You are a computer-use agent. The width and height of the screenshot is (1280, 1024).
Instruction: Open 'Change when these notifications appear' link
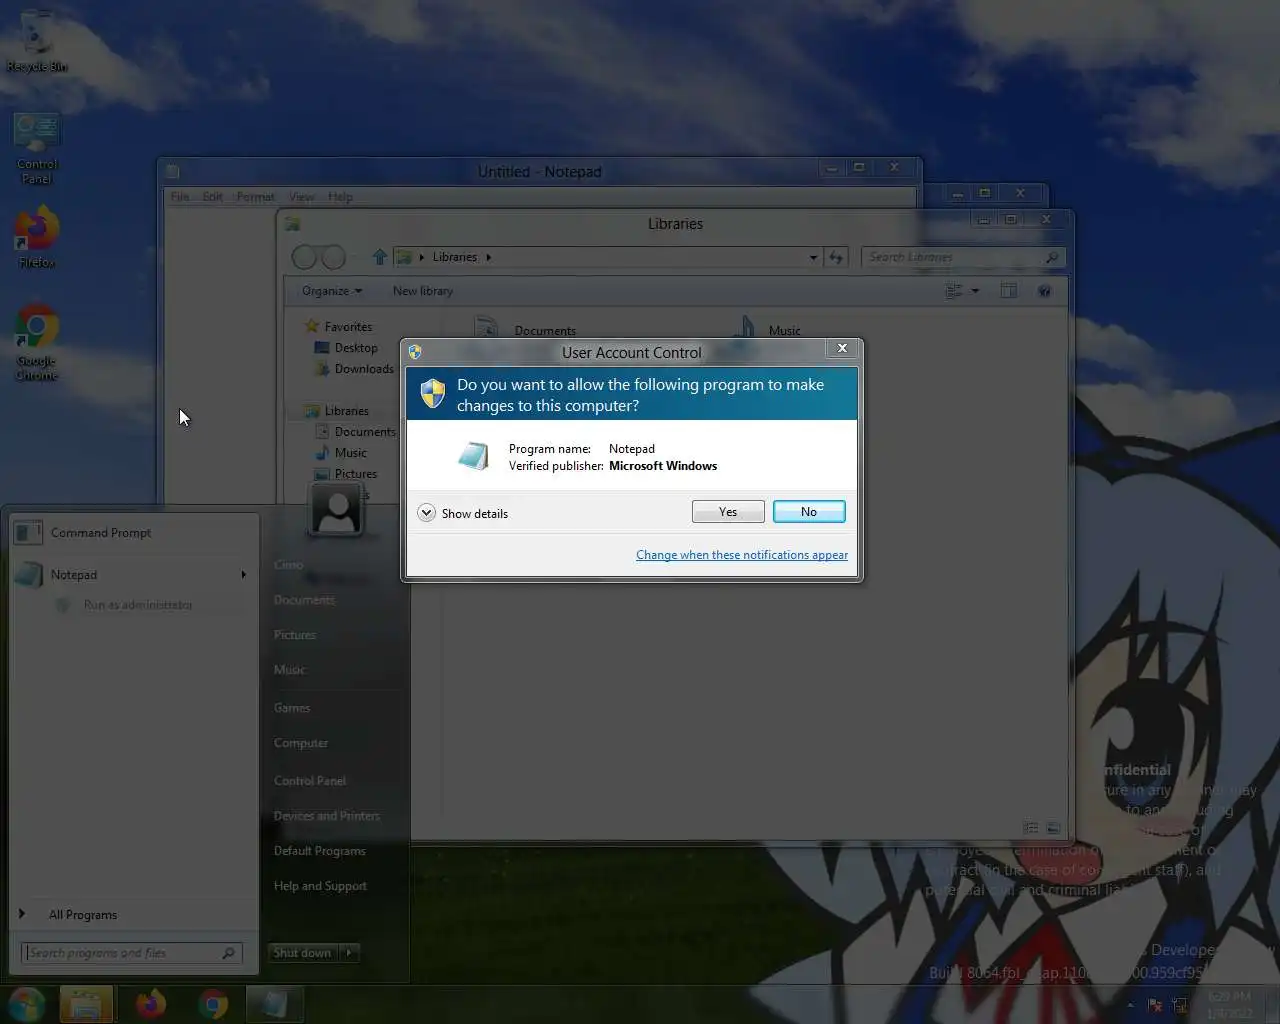click(742, 555)
